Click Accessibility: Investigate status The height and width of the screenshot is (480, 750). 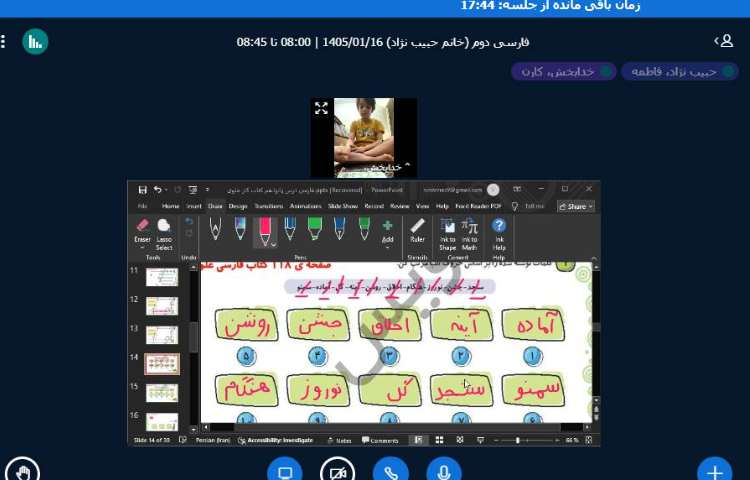click(x=276, y=440)
